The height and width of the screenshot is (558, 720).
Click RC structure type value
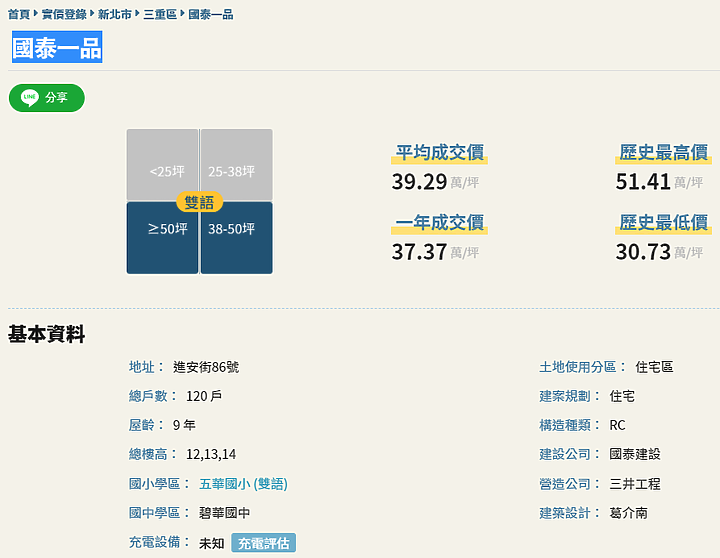tap(617, 425)
